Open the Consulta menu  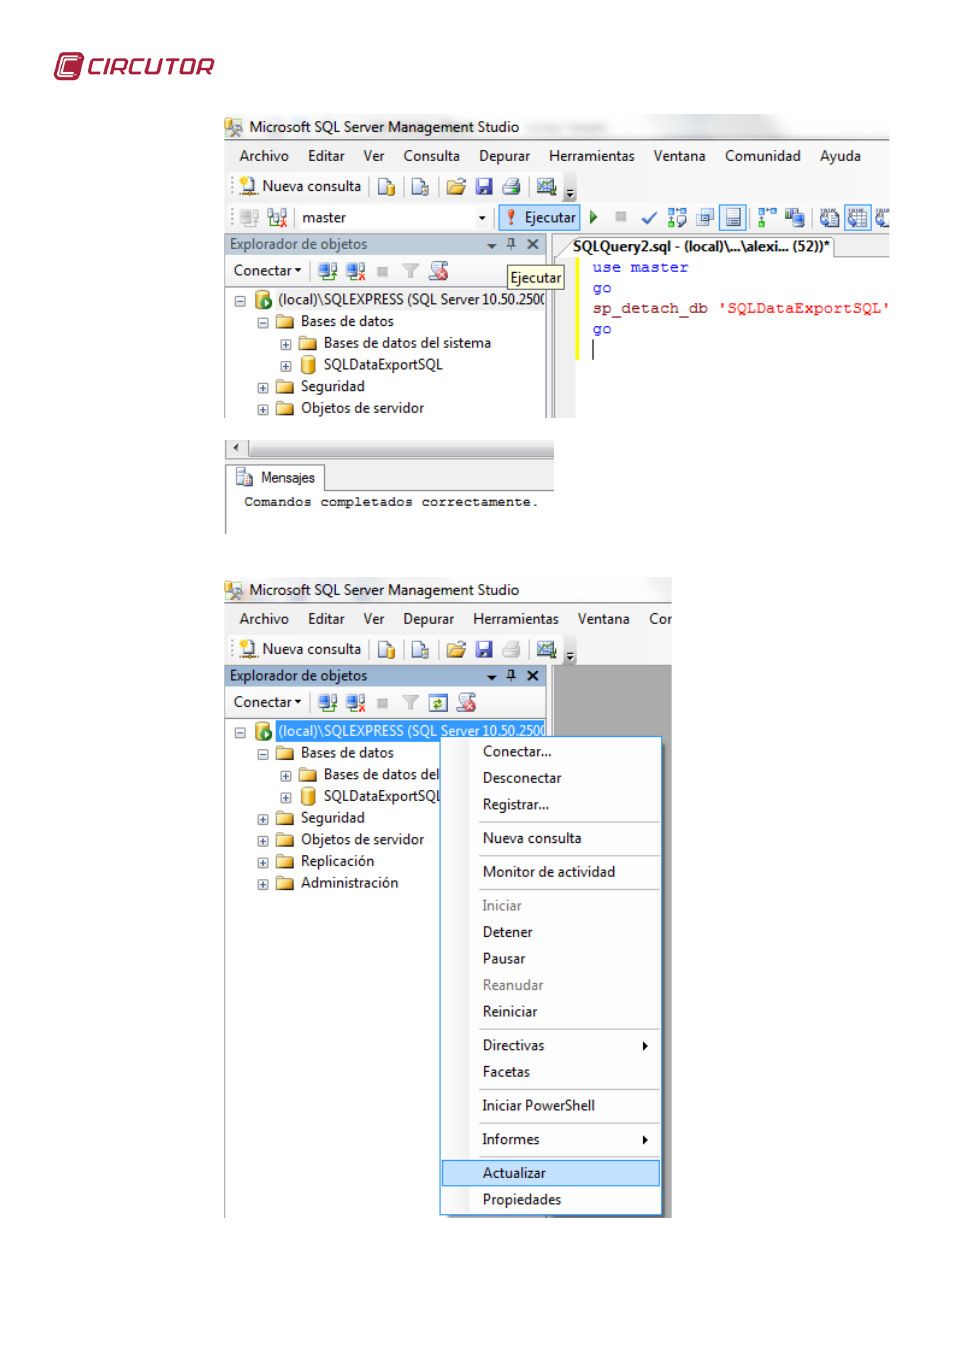431,156
